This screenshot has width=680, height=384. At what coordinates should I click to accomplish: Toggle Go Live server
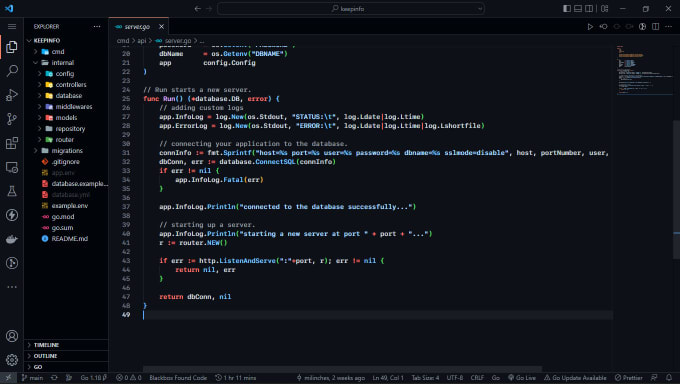tap(522, 378)
